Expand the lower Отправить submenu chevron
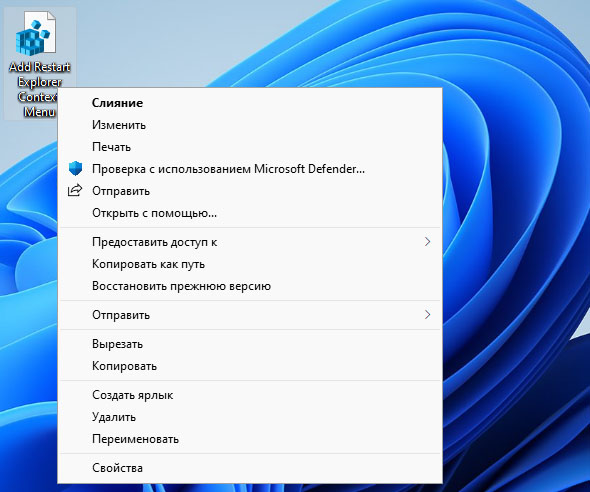Image resolution: width=590 pixels, height=492 pixels. coord(427,315)
